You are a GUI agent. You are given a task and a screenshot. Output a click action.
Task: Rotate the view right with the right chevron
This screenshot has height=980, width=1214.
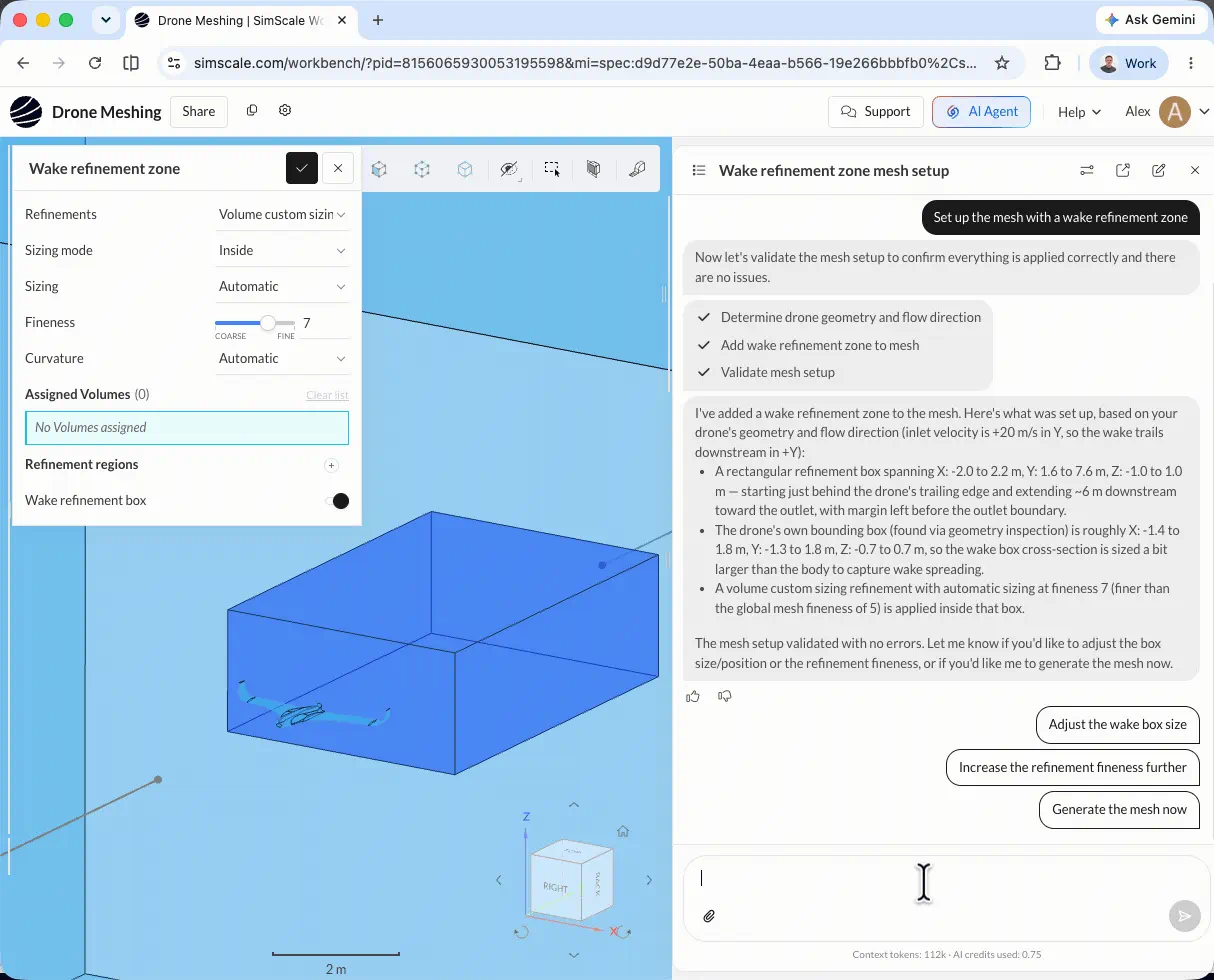(649, 880)
